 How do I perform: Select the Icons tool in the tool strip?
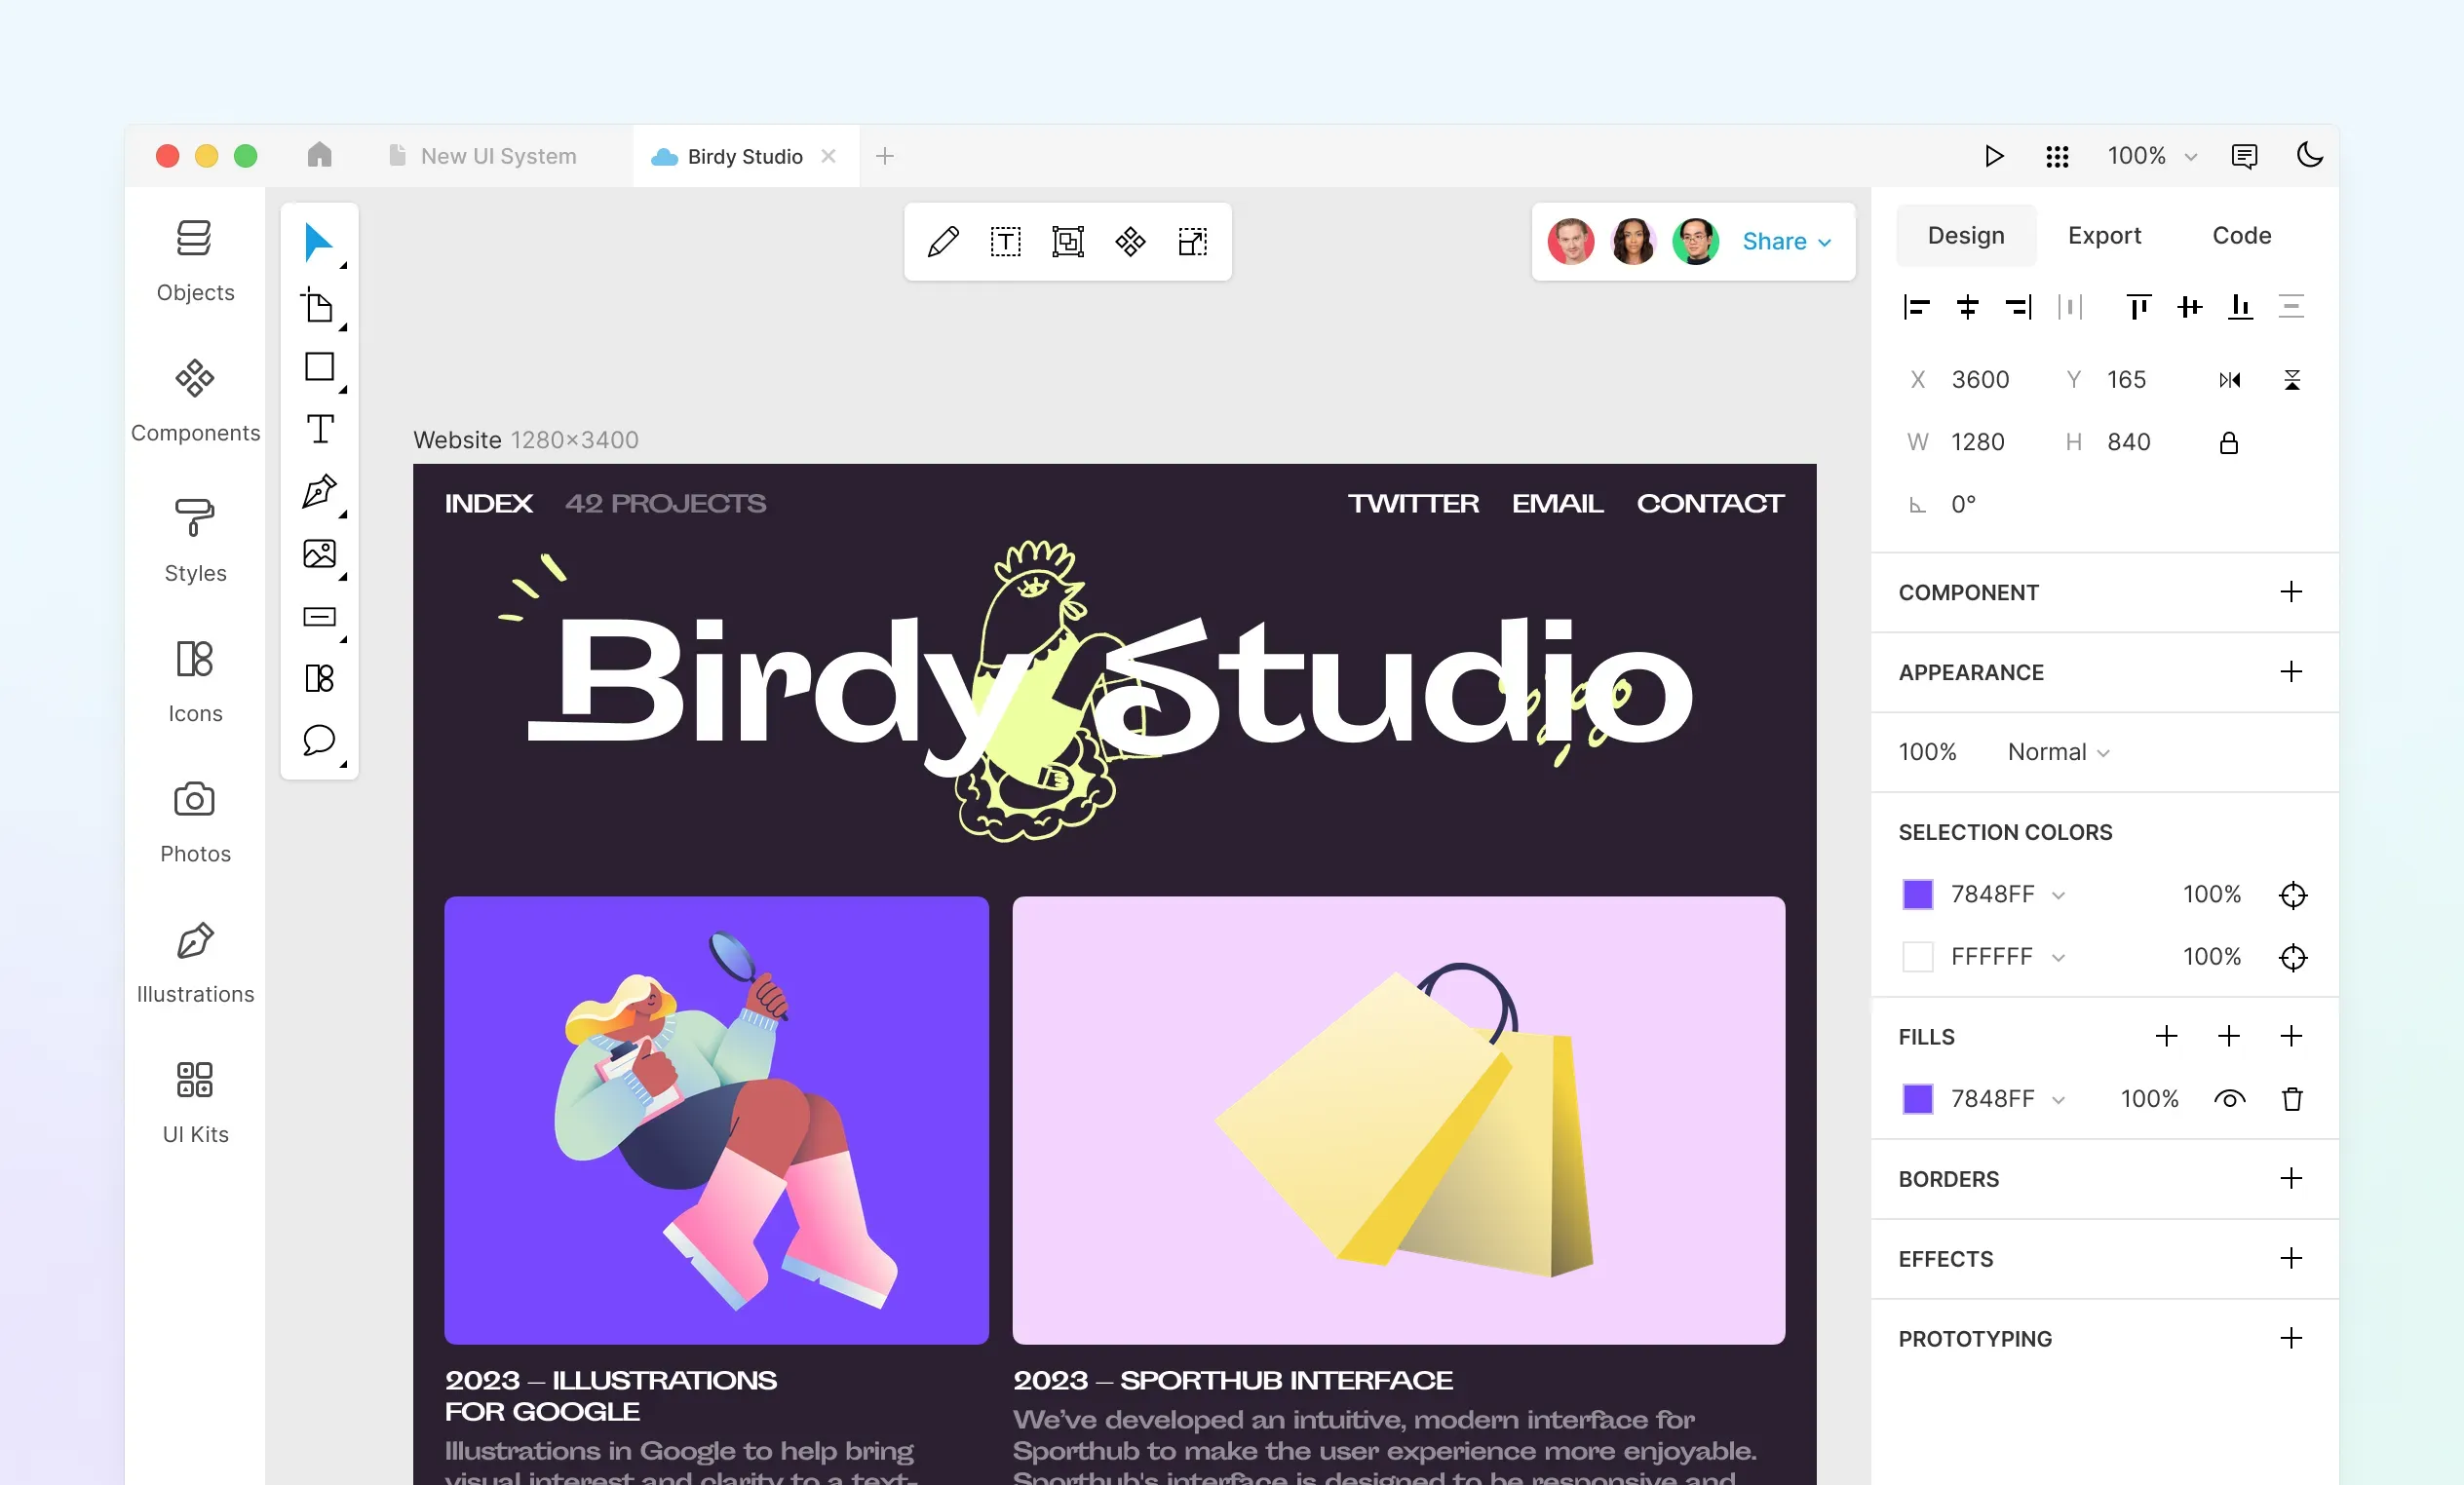tap(319, 678)
